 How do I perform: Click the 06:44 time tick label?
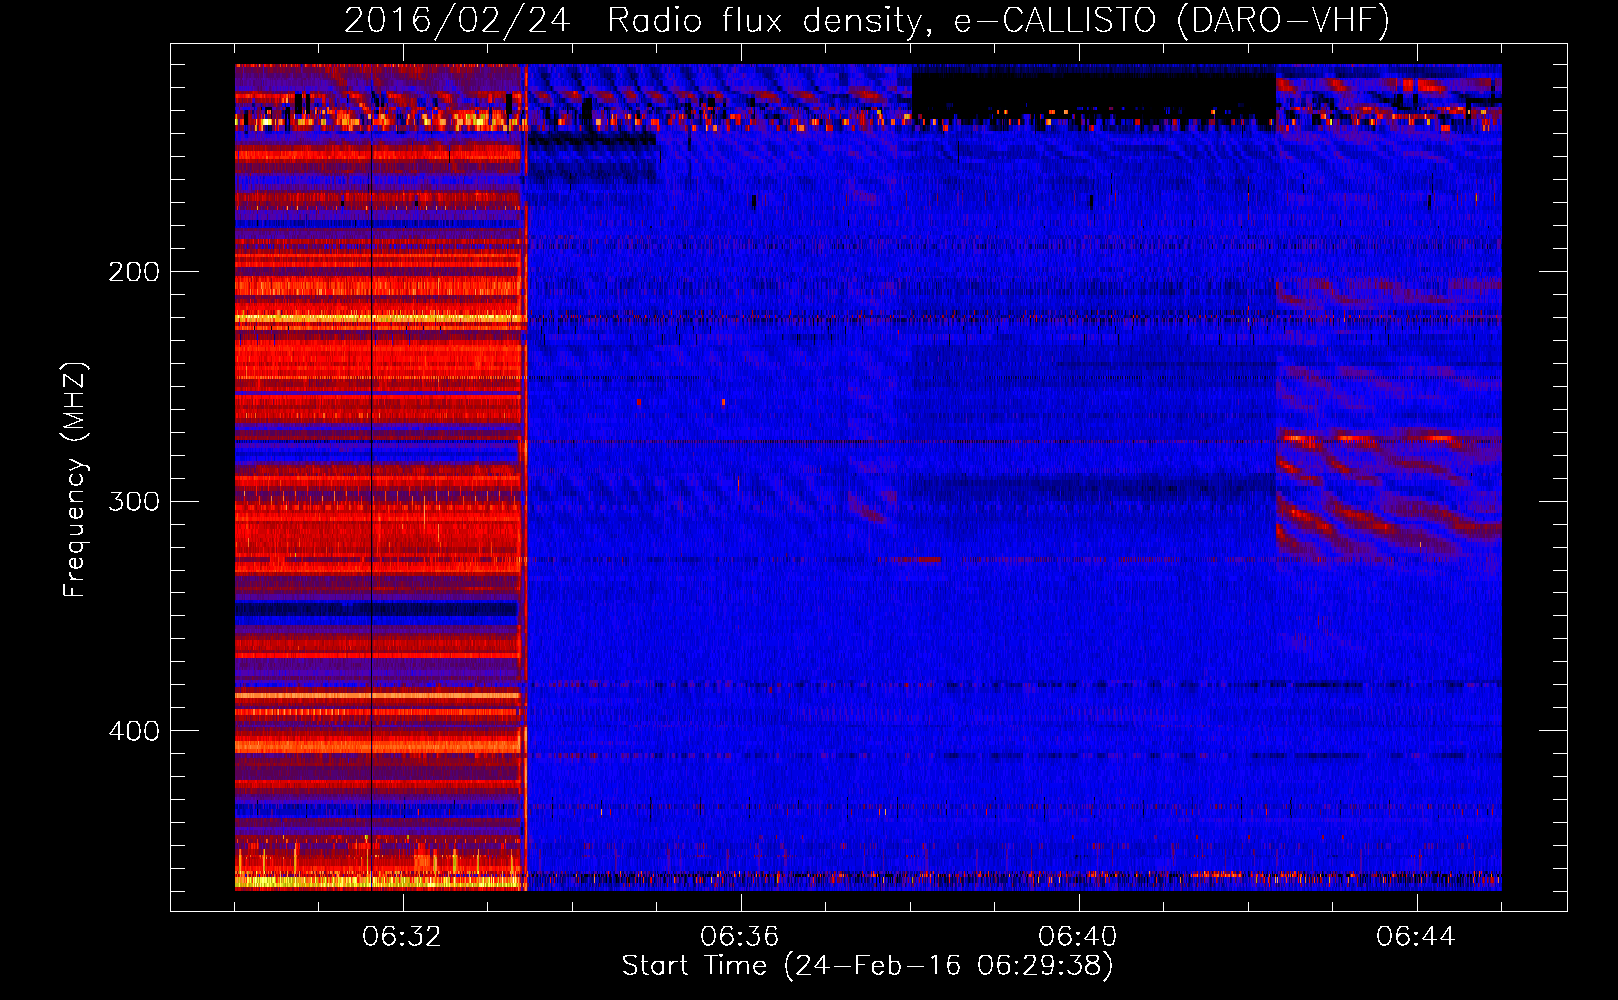[1416, 936]
